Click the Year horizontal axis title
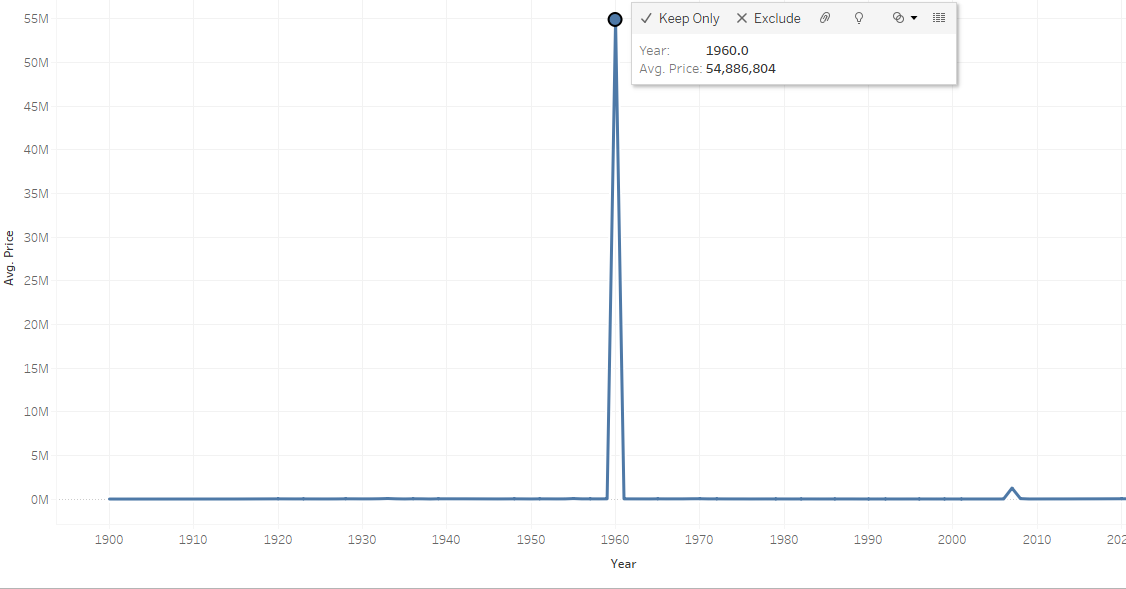This screenshot has width=1126, height=589. 623,564
